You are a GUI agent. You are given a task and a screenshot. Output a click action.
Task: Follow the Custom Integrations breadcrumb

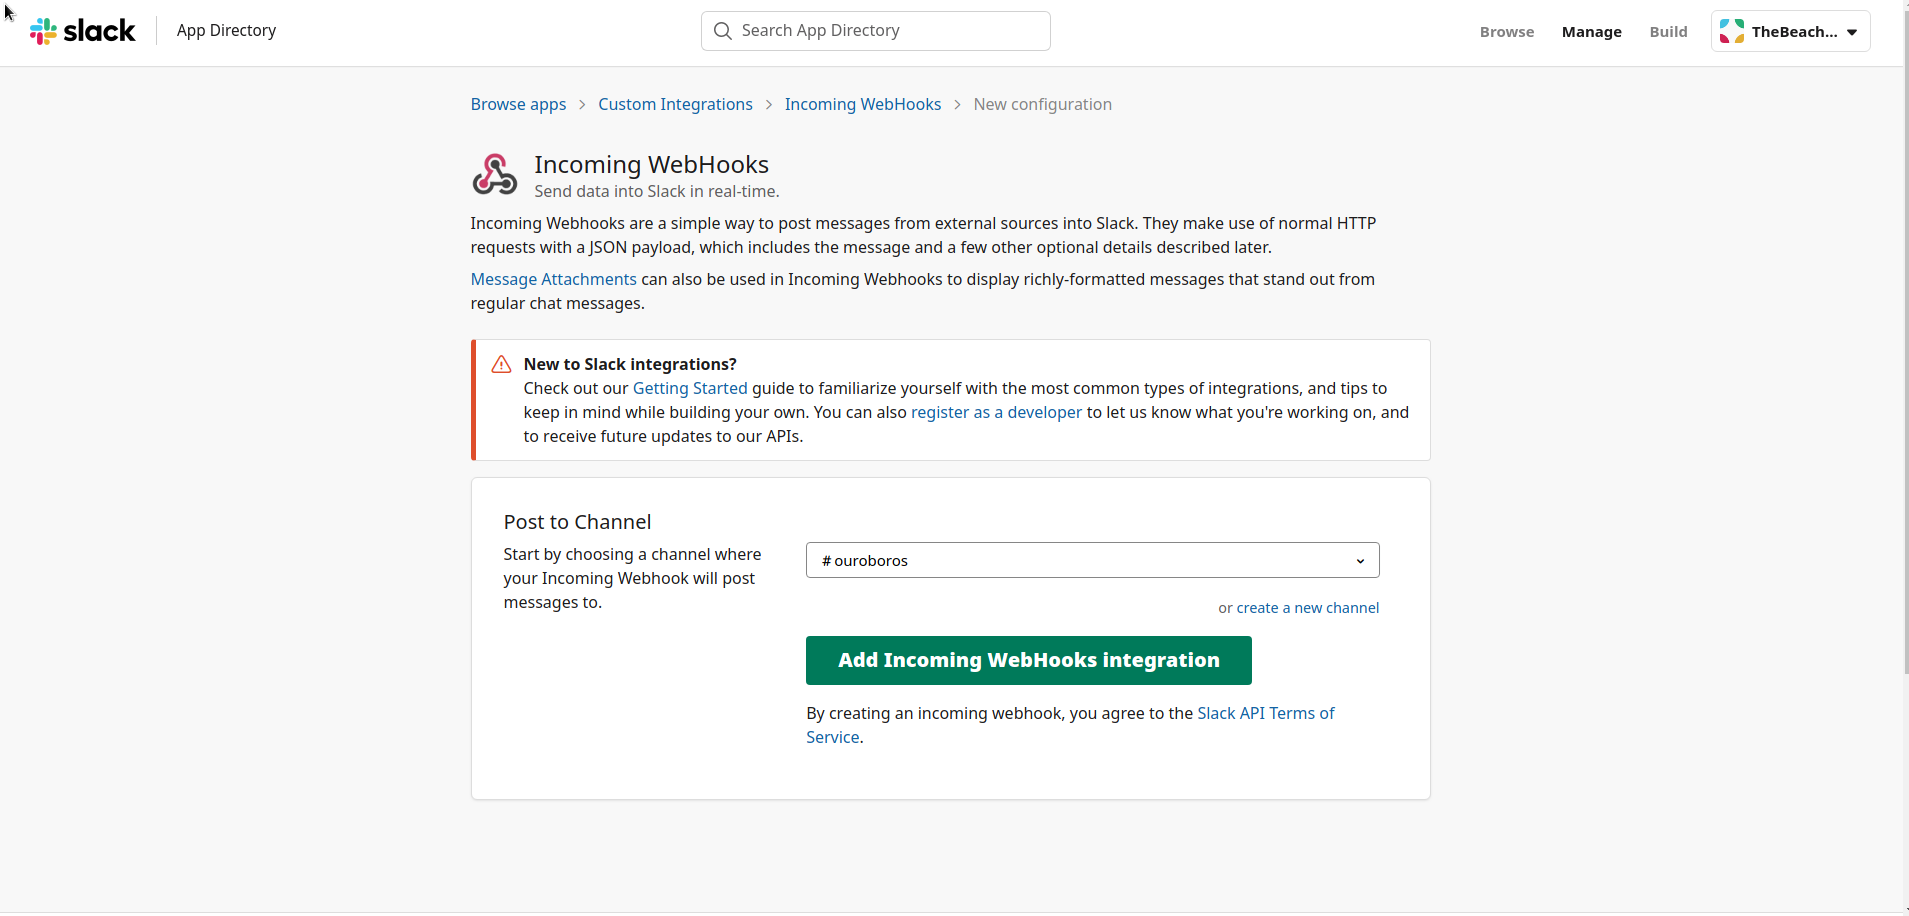675,104
